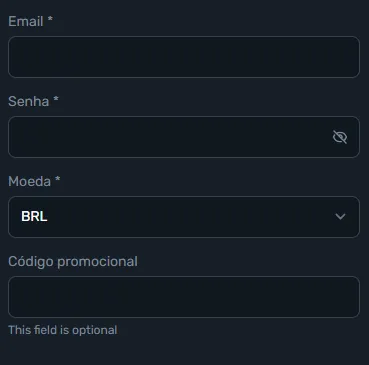Click the word 'promocional' in the label
369x365 pixels.
tap(97, 262)
